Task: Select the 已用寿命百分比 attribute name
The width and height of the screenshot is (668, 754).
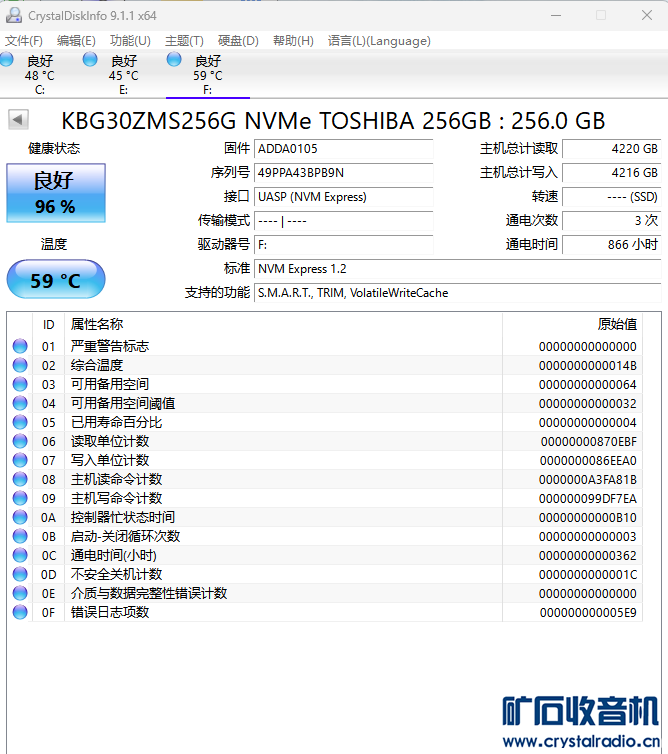Action: click(116, 422)
